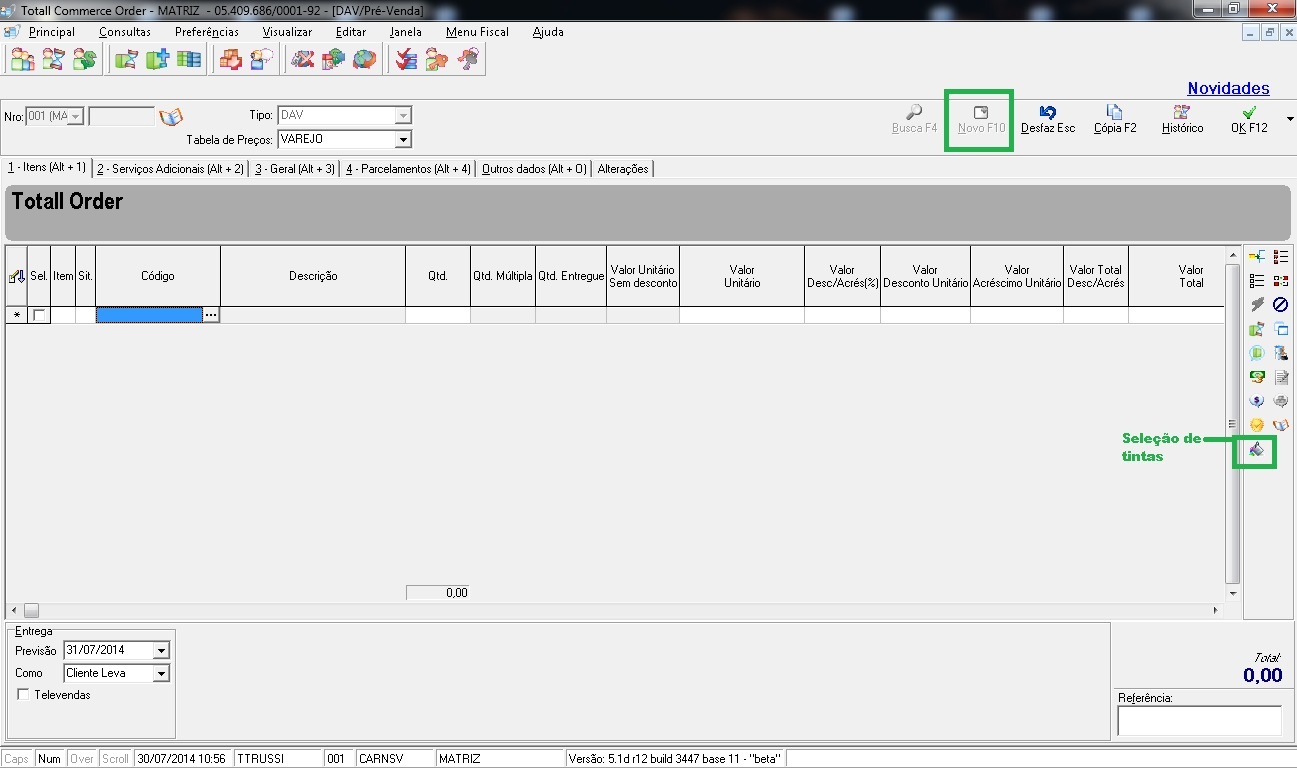The height and width of the screenshot is (769, 1297).
Task: Open the Seleção de tintas paint bucket icon
Action: tap(1257, 451)
